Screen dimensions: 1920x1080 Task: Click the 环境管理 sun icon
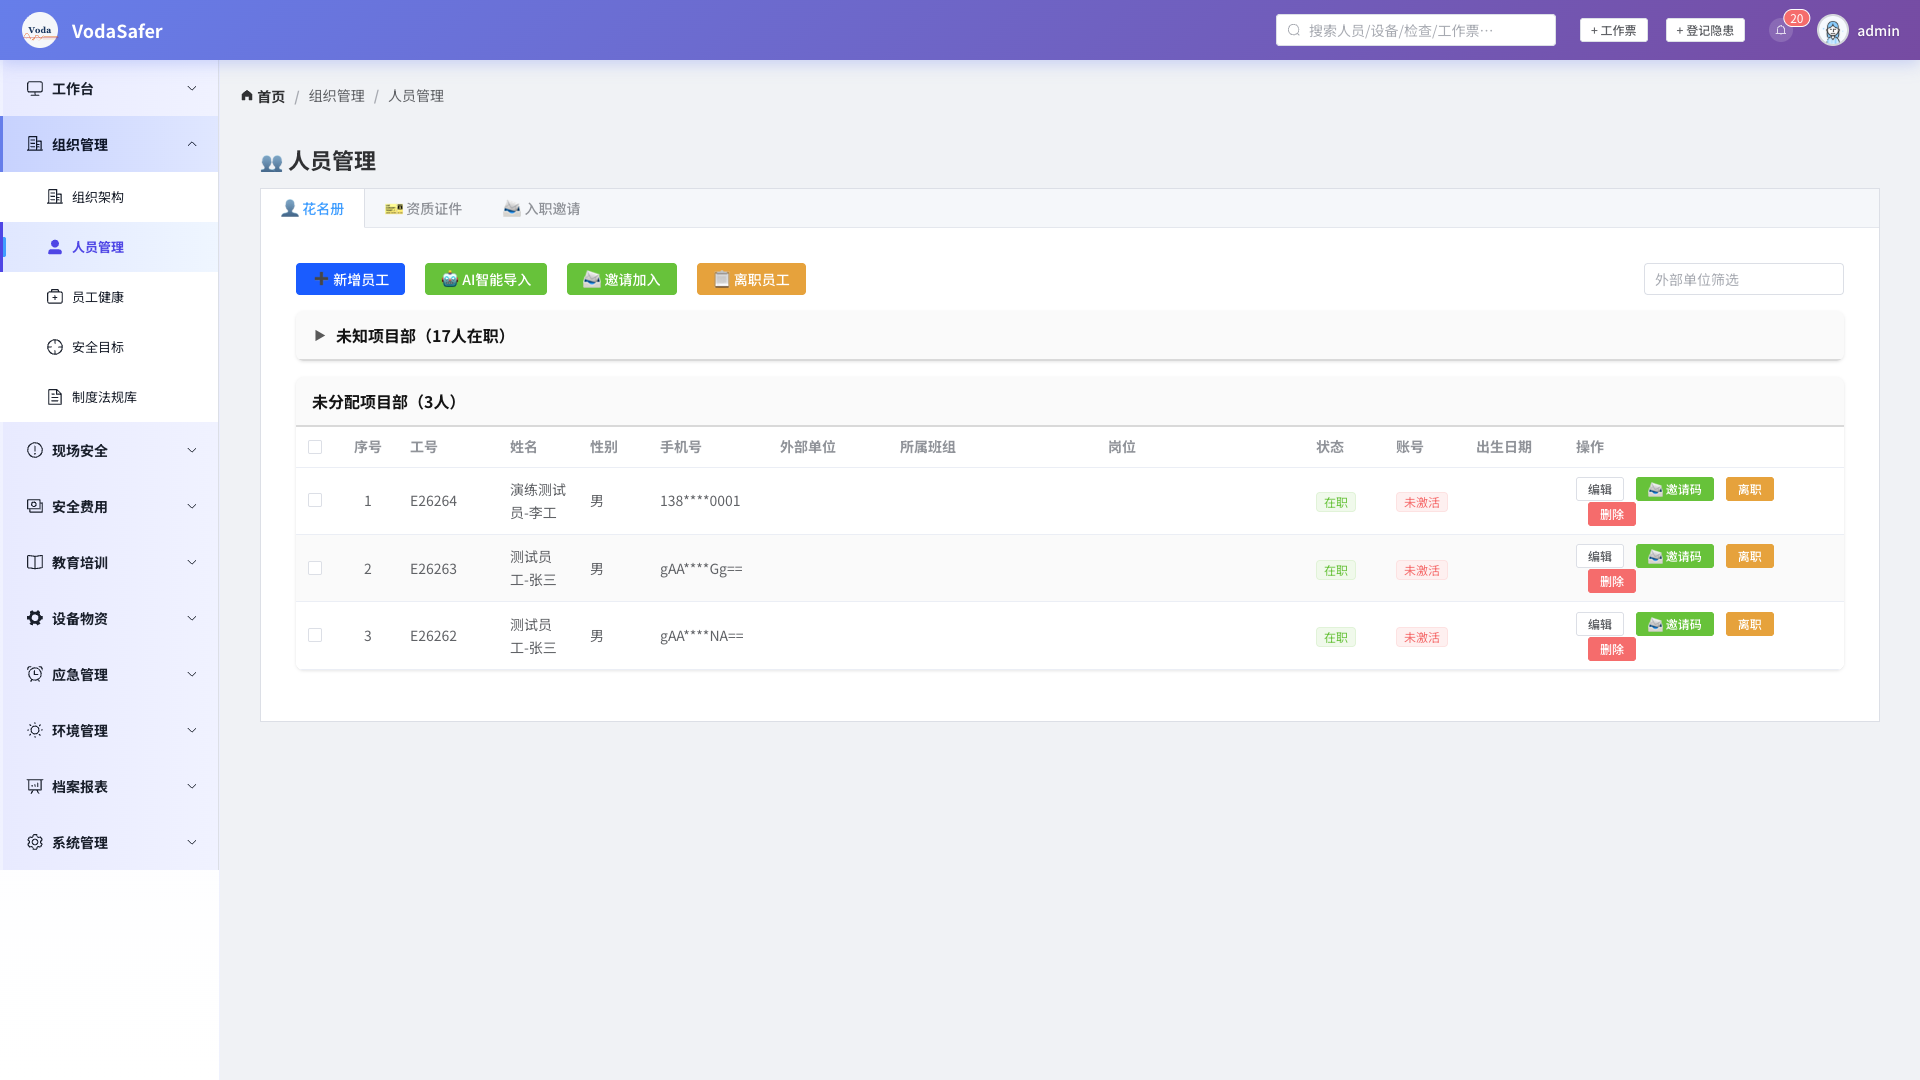click(35, 730)
